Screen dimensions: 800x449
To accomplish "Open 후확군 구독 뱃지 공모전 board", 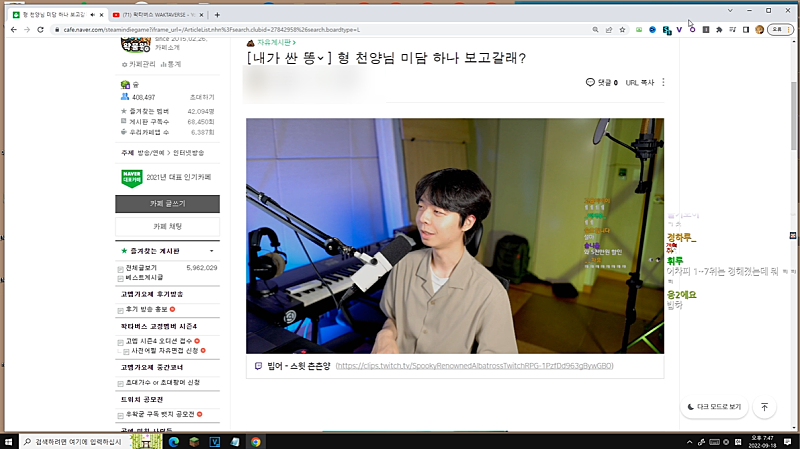I will [x=160, y=414].
